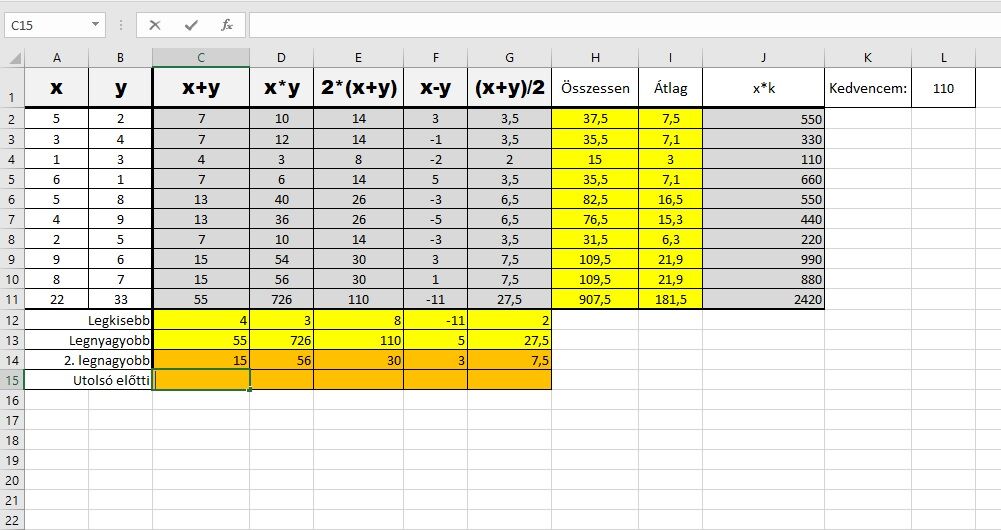Click the x*y header cell

click(x=282, y=88)
